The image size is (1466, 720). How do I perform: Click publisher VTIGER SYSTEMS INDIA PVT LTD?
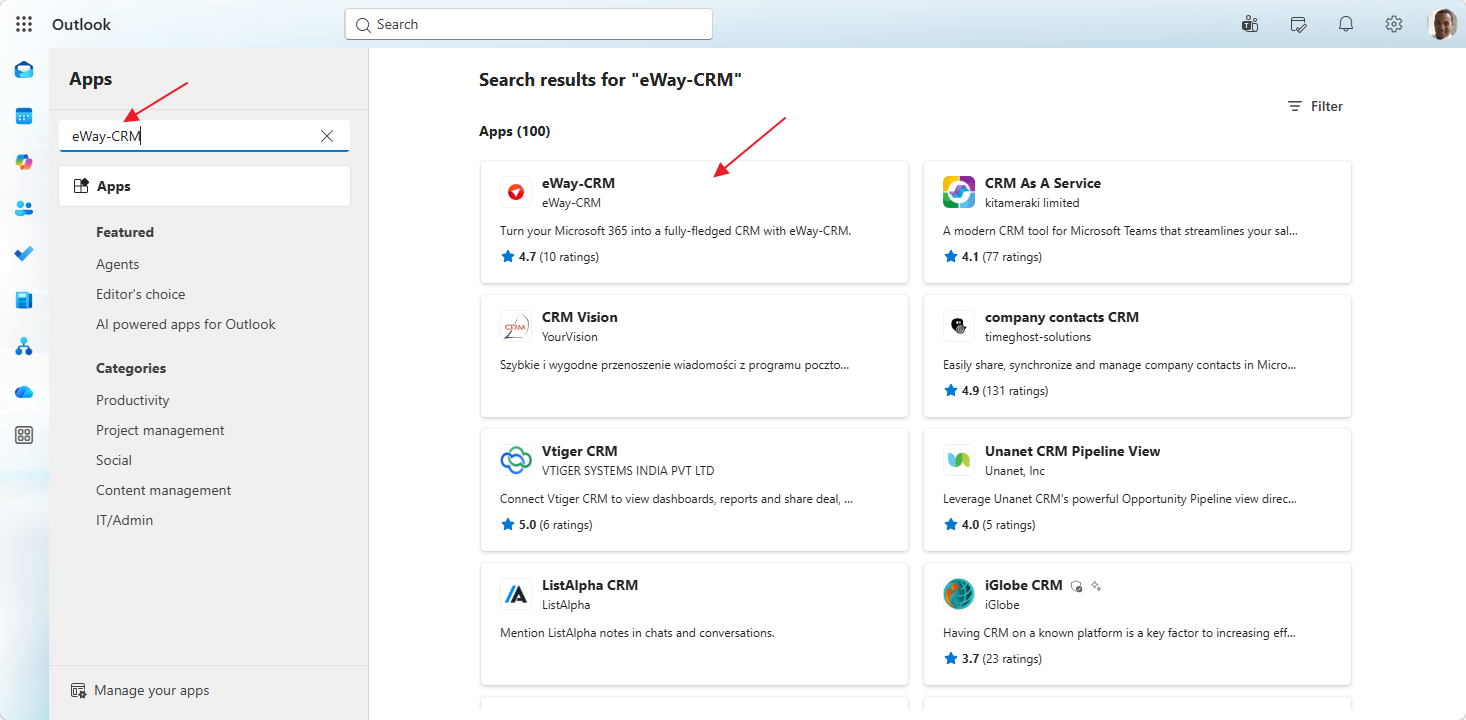point(628,471)
